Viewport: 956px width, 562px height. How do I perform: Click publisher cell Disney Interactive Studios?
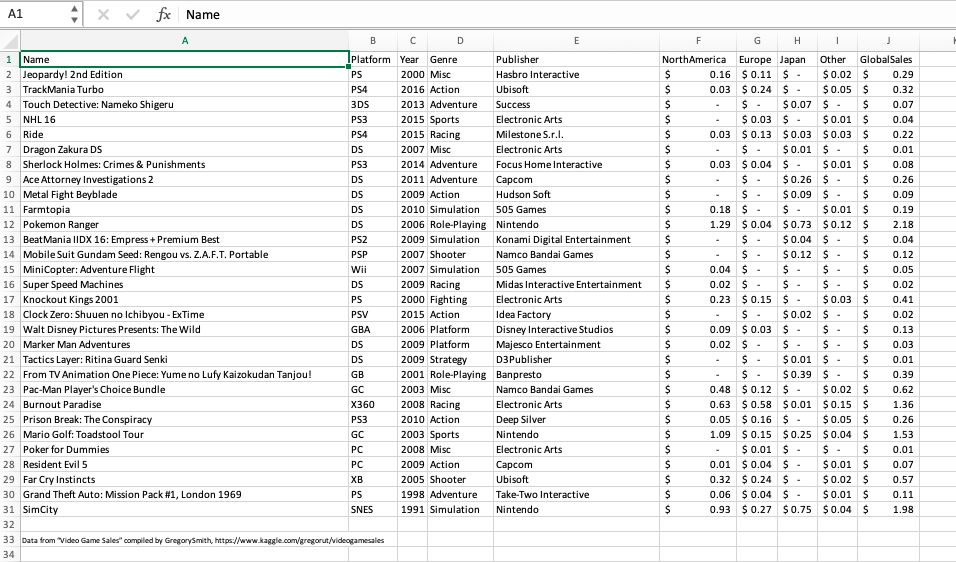pyautogui.click(x=576, y=329)
